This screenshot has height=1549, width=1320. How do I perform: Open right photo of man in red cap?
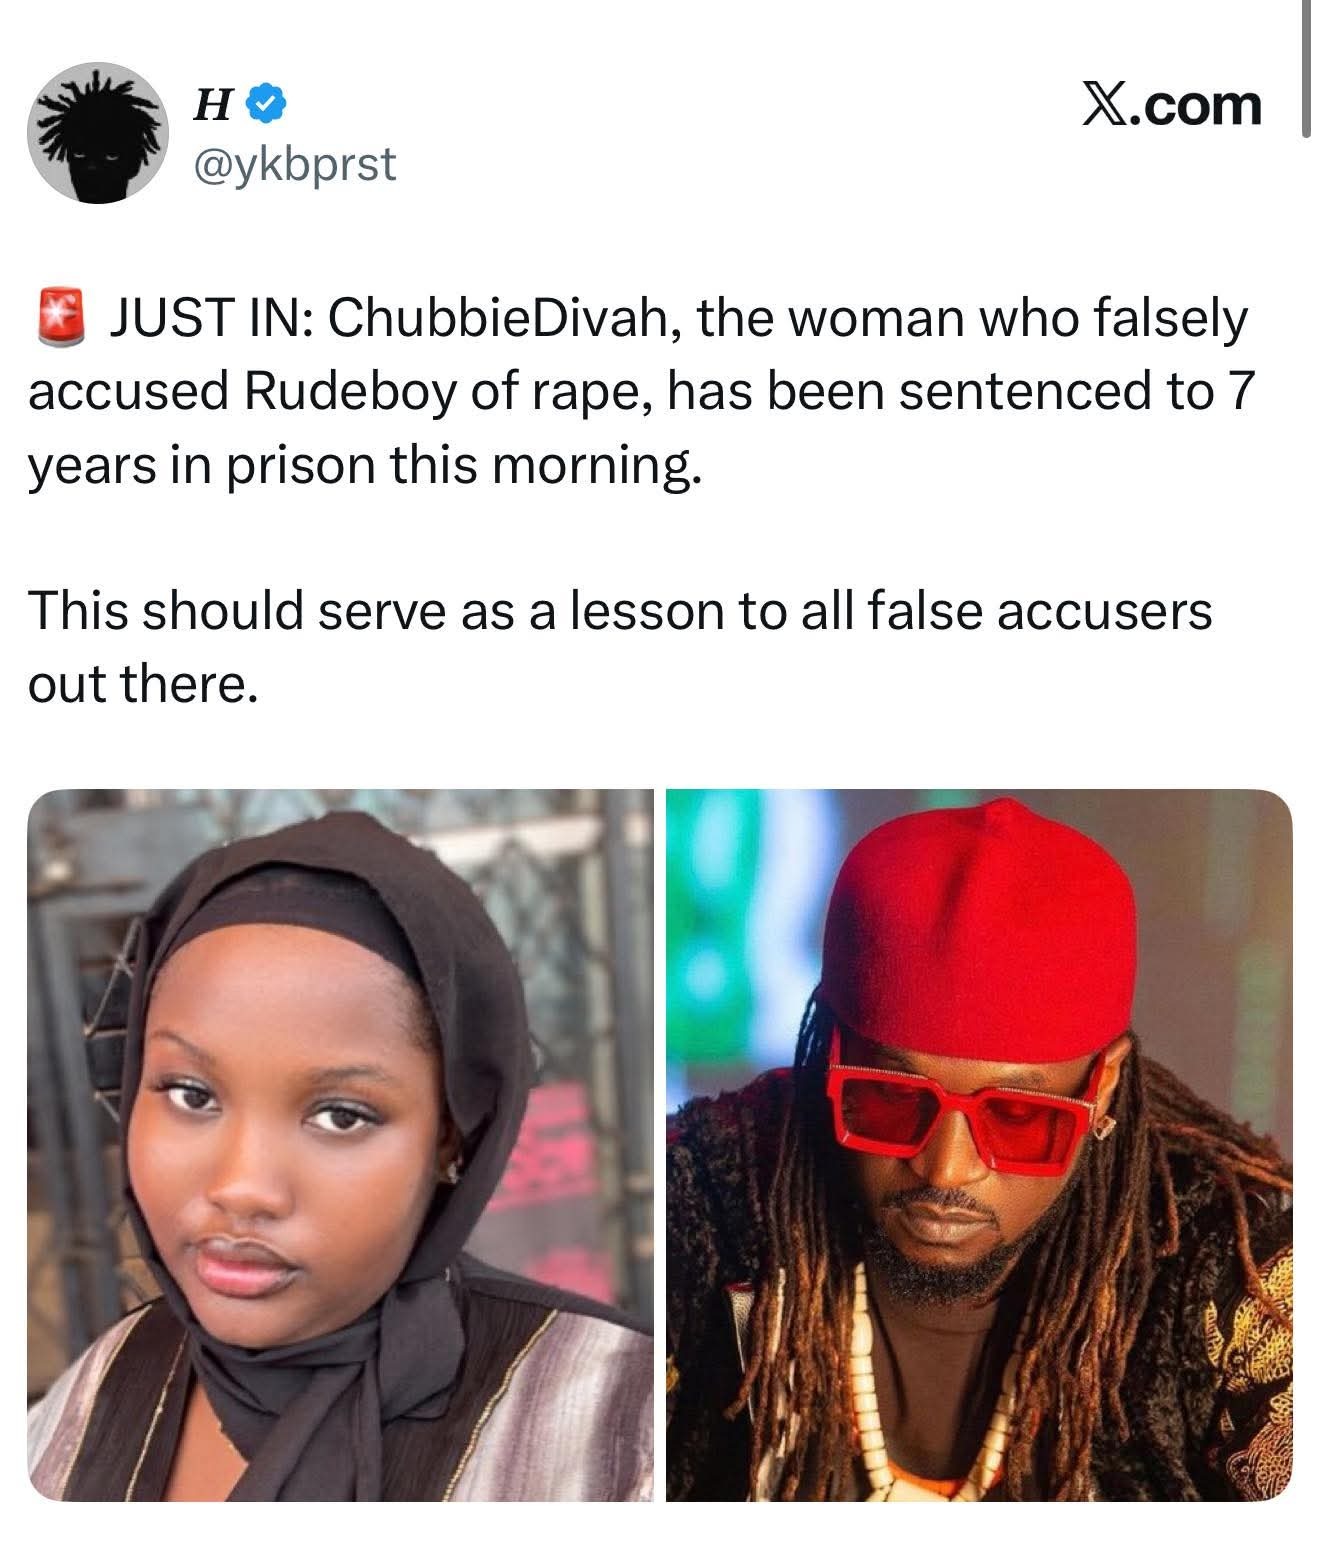pyautogui.click(x=980, y=1145)
